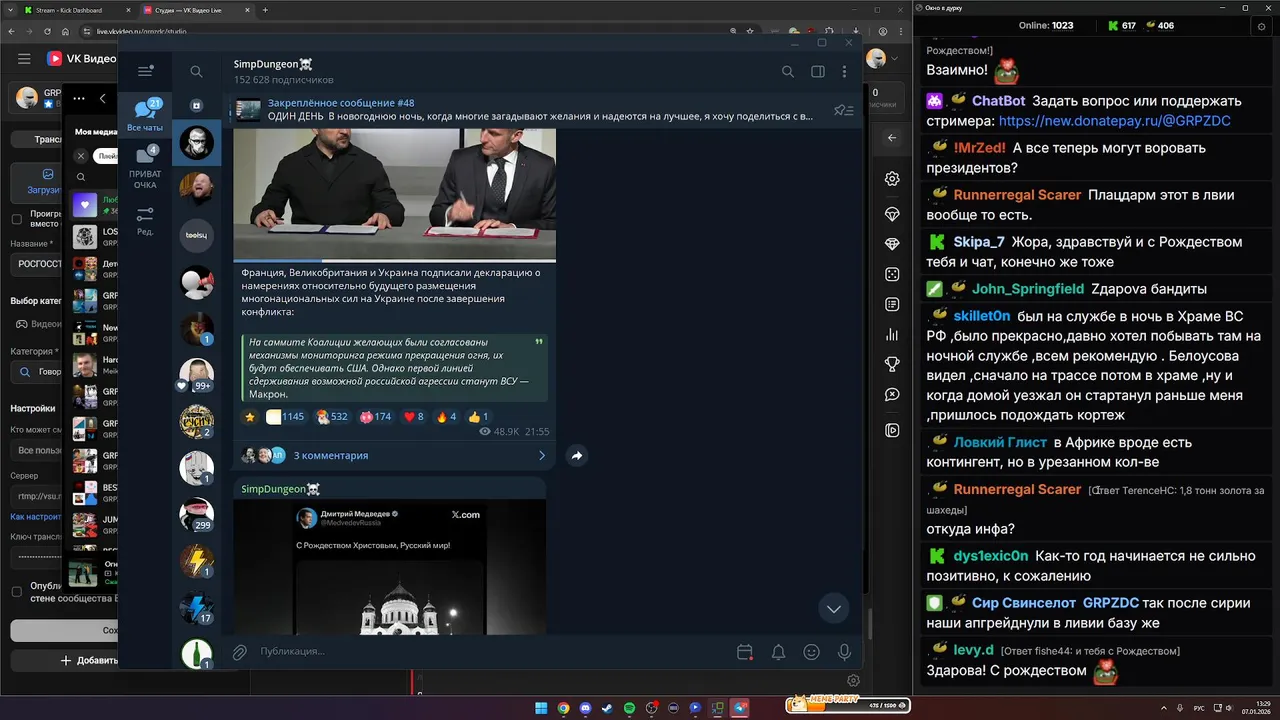Open the yellow lightning bolt chat
This screenshot has height=720, width=1280.
pos(197,561)
